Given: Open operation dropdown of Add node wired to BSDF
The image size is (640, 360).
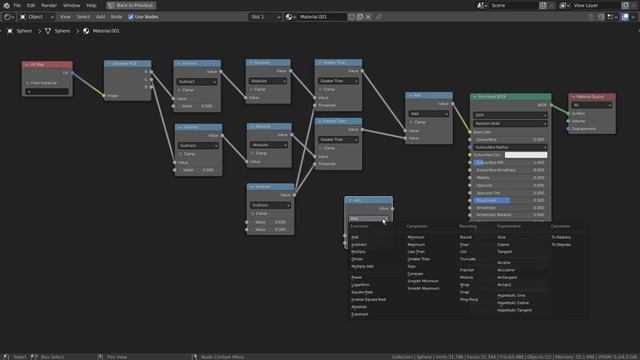Looking at the screenshot, I should coord(429,114).
